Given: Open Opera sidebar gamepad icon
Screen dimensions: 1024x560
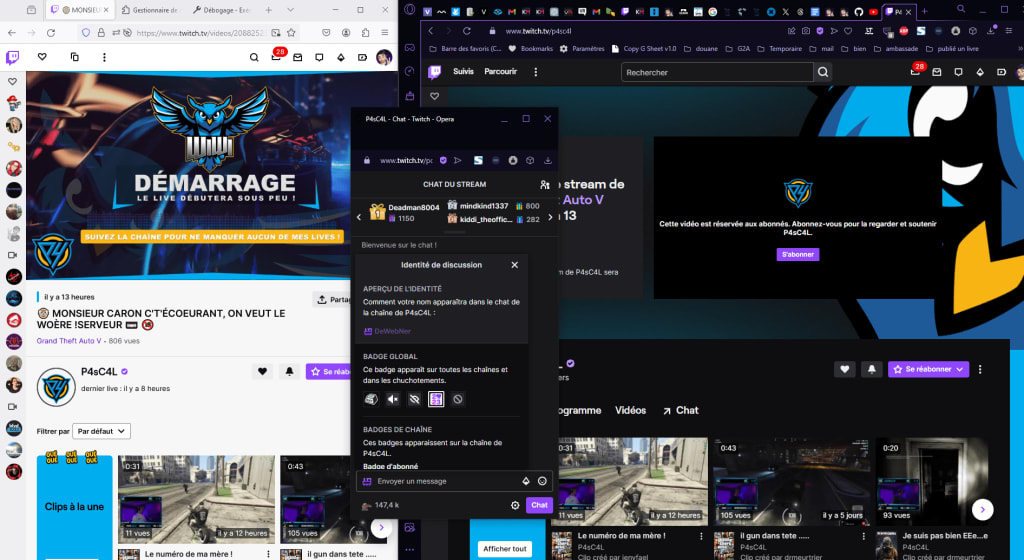Looking at the screenshot, I should pos(409,48).
